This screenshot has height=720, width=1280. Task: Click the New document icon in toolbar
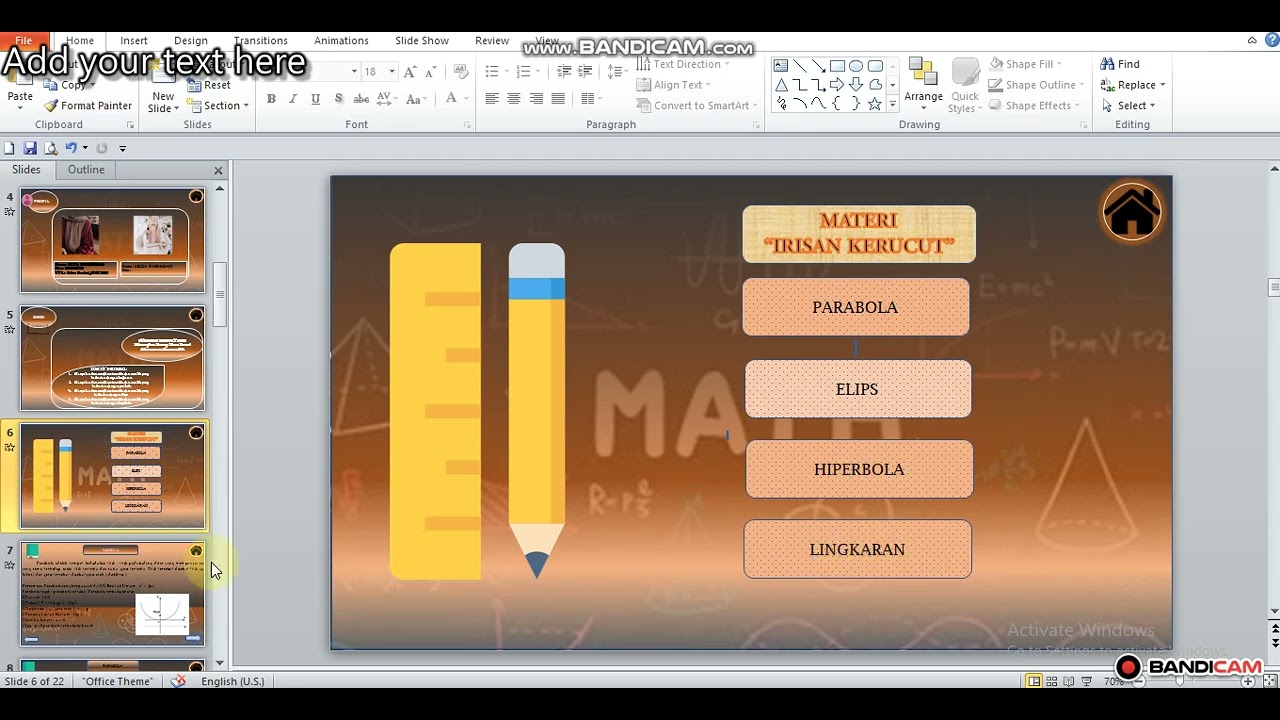9,148
